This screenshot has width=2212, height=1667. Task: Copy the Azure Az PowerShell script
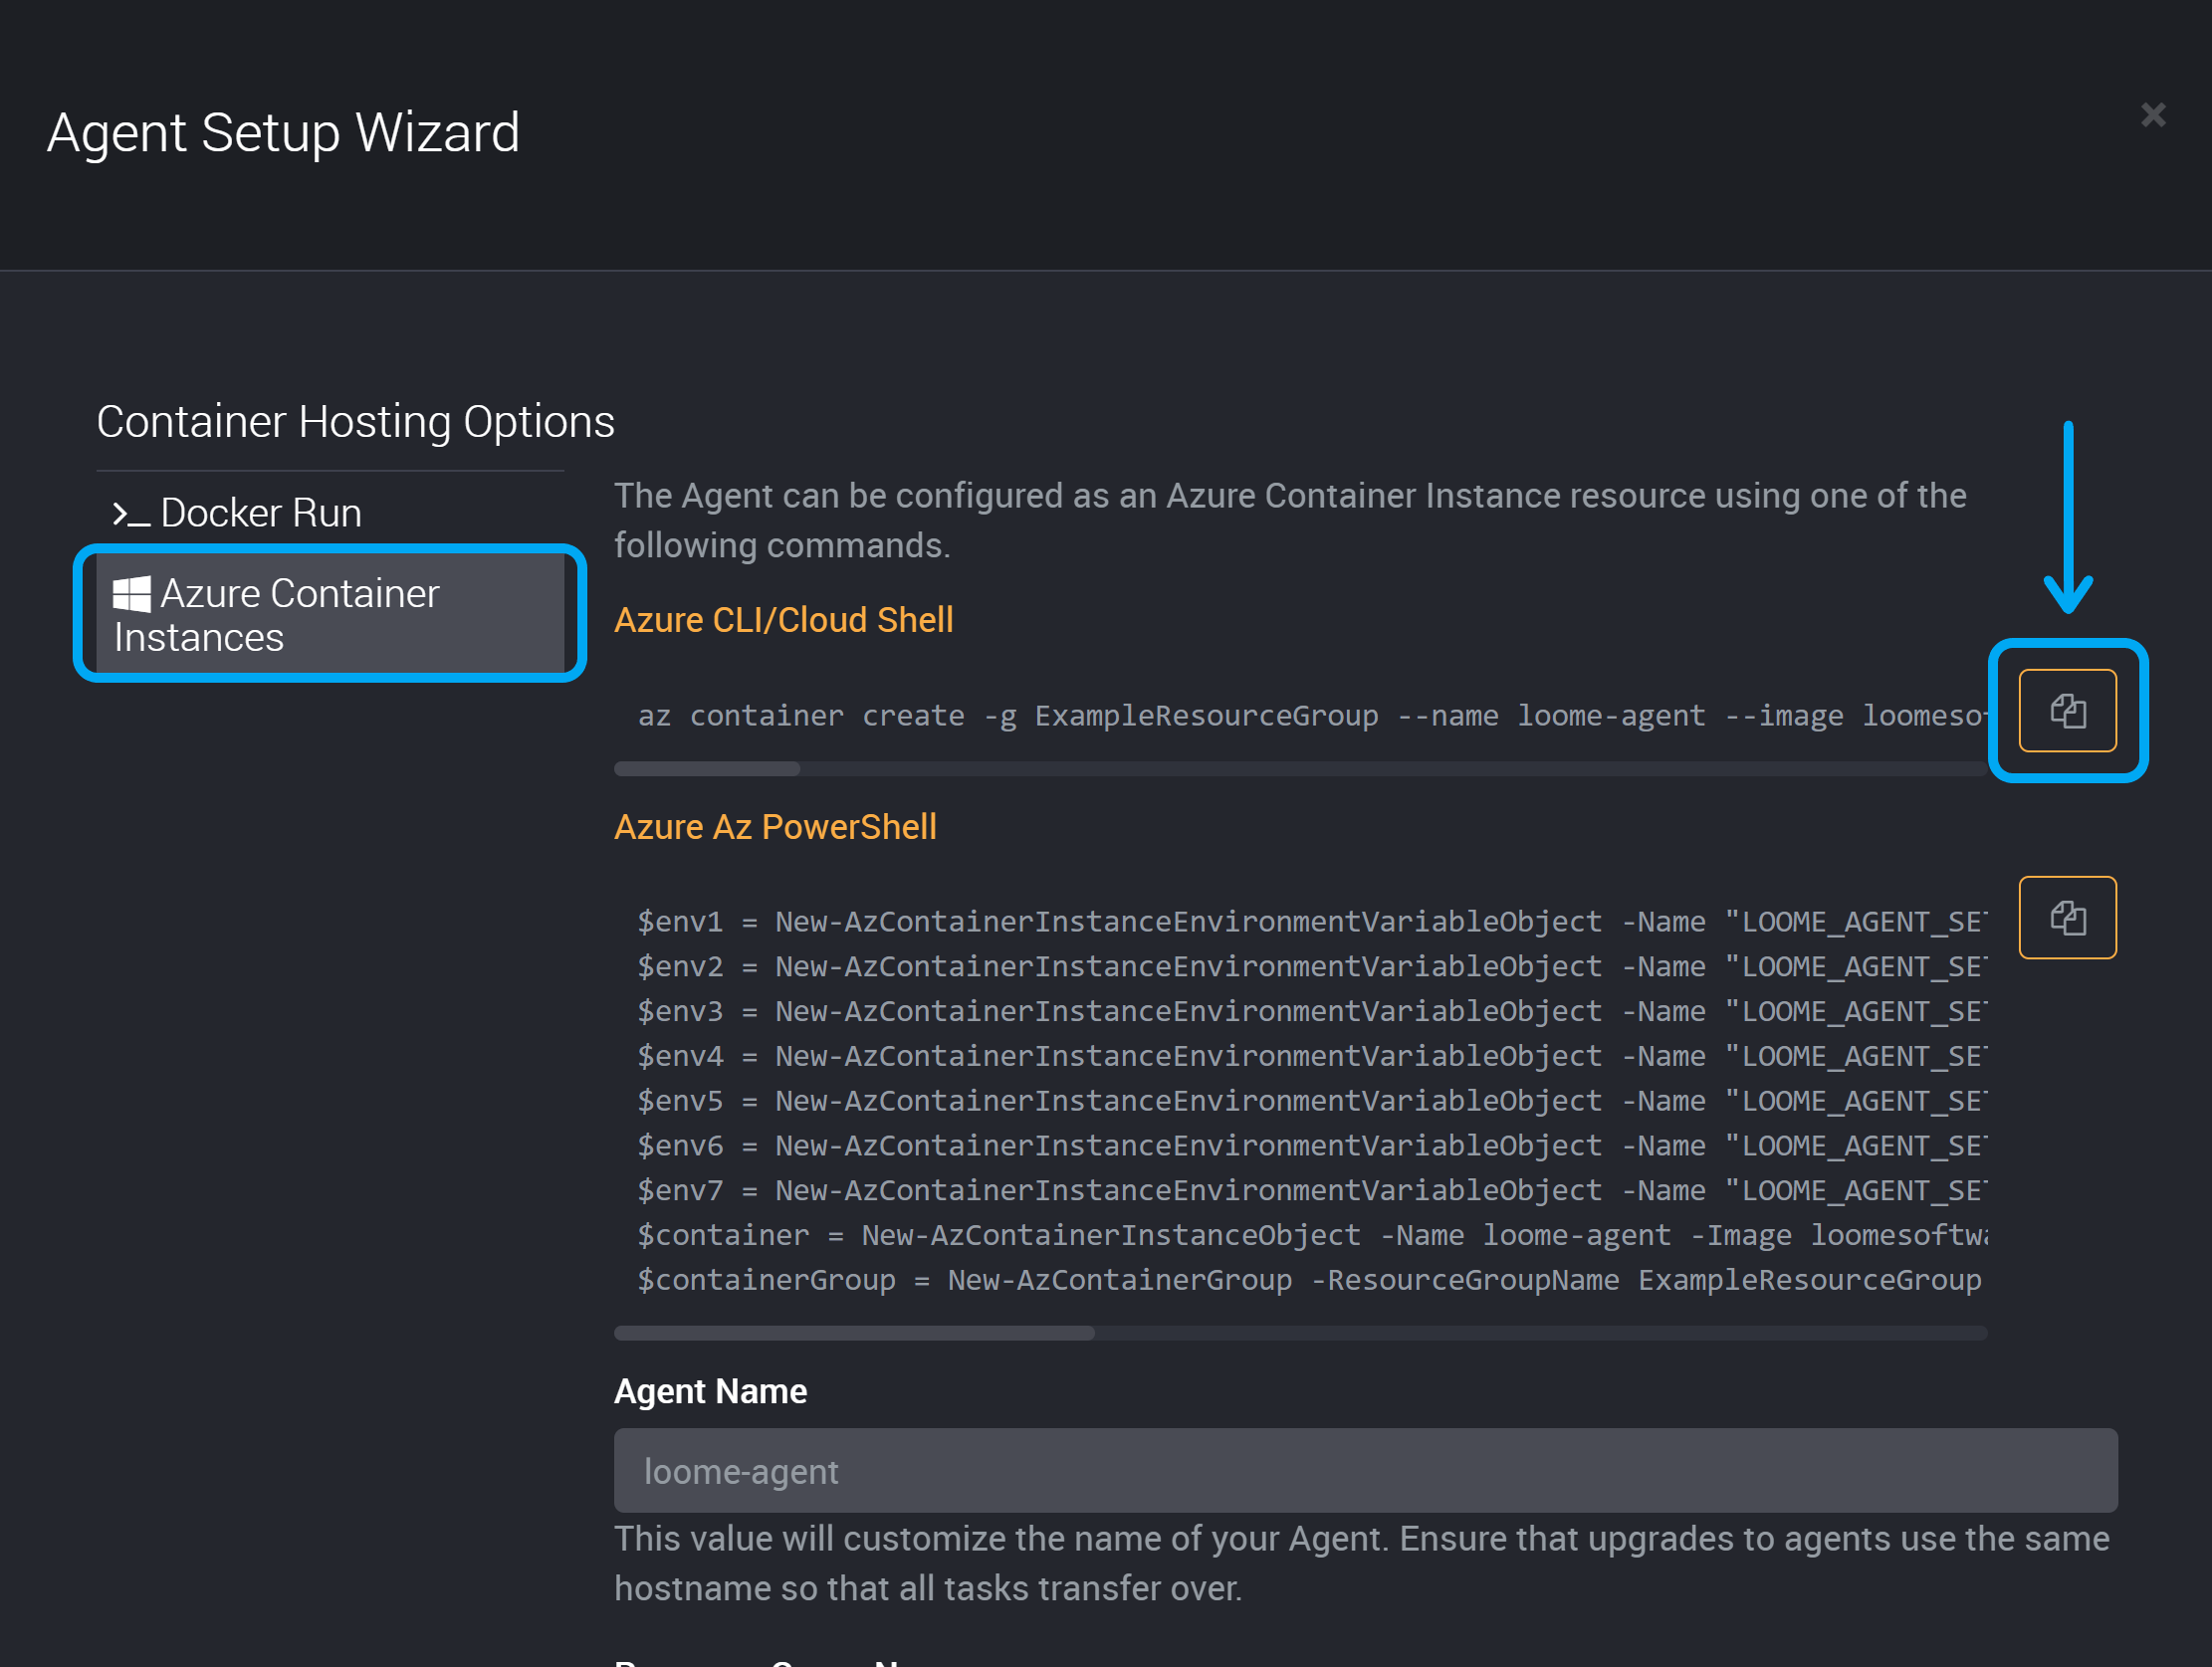[x=2067, y=918]
